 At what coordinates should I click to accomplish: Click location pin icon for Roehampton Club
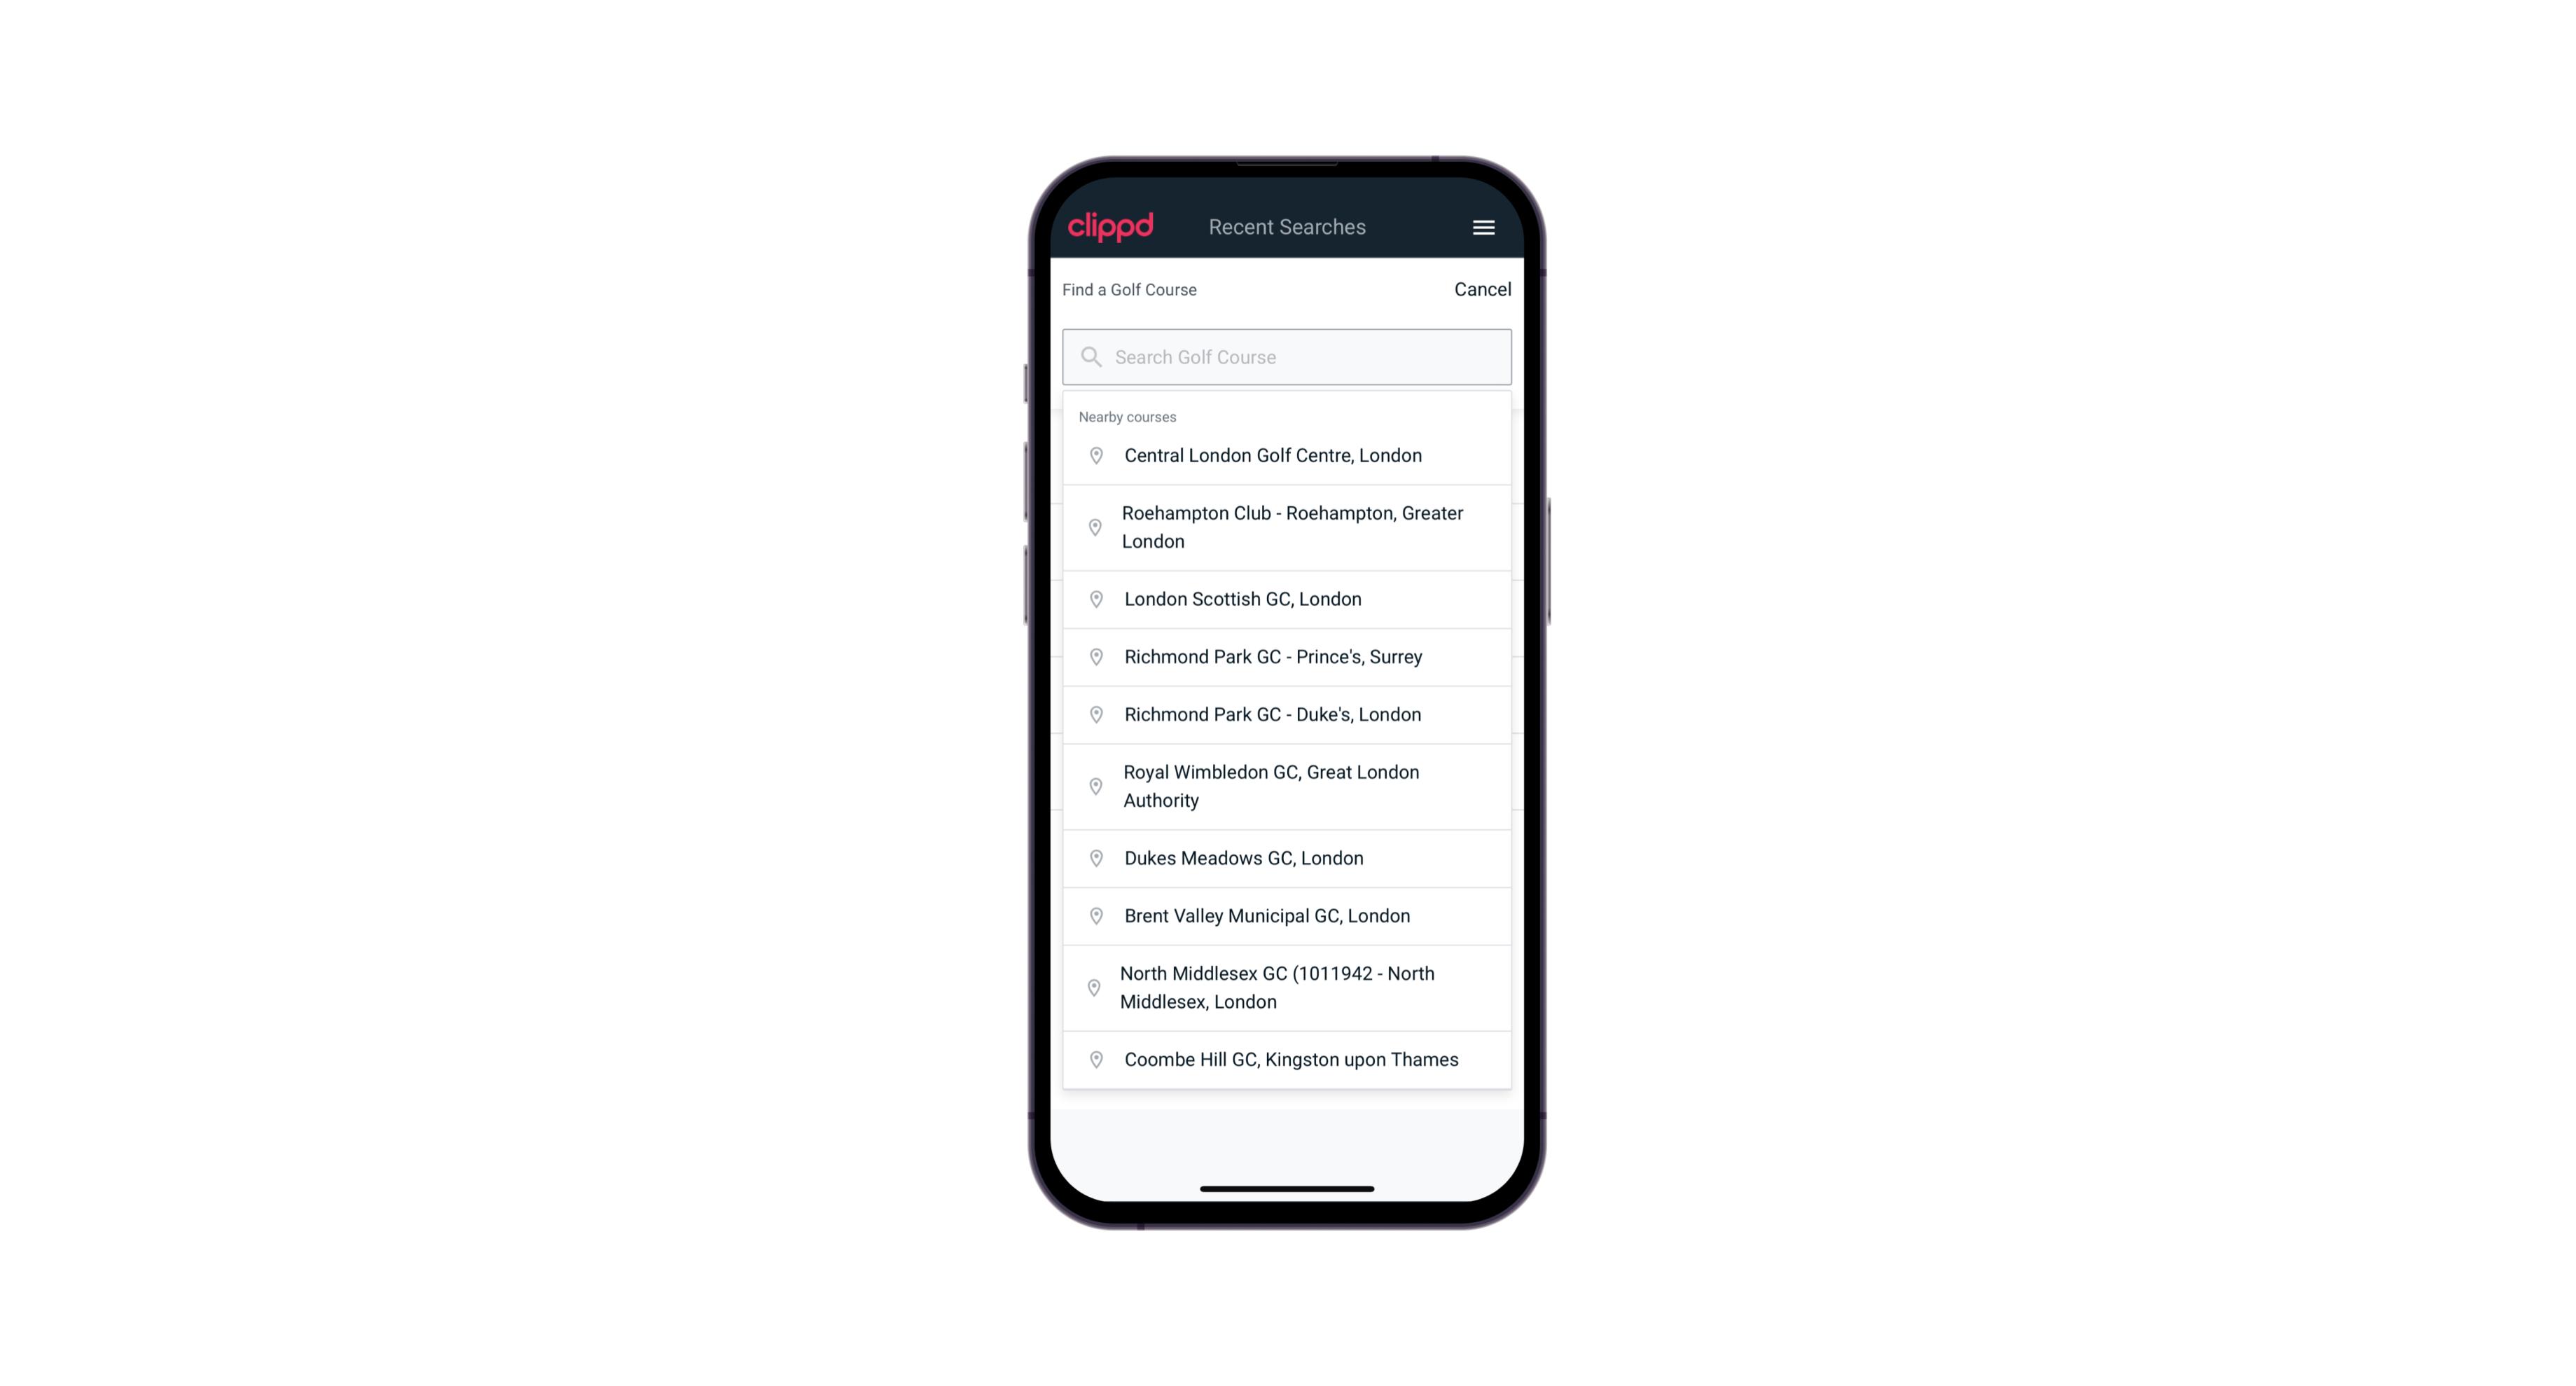click(1093, 526)
